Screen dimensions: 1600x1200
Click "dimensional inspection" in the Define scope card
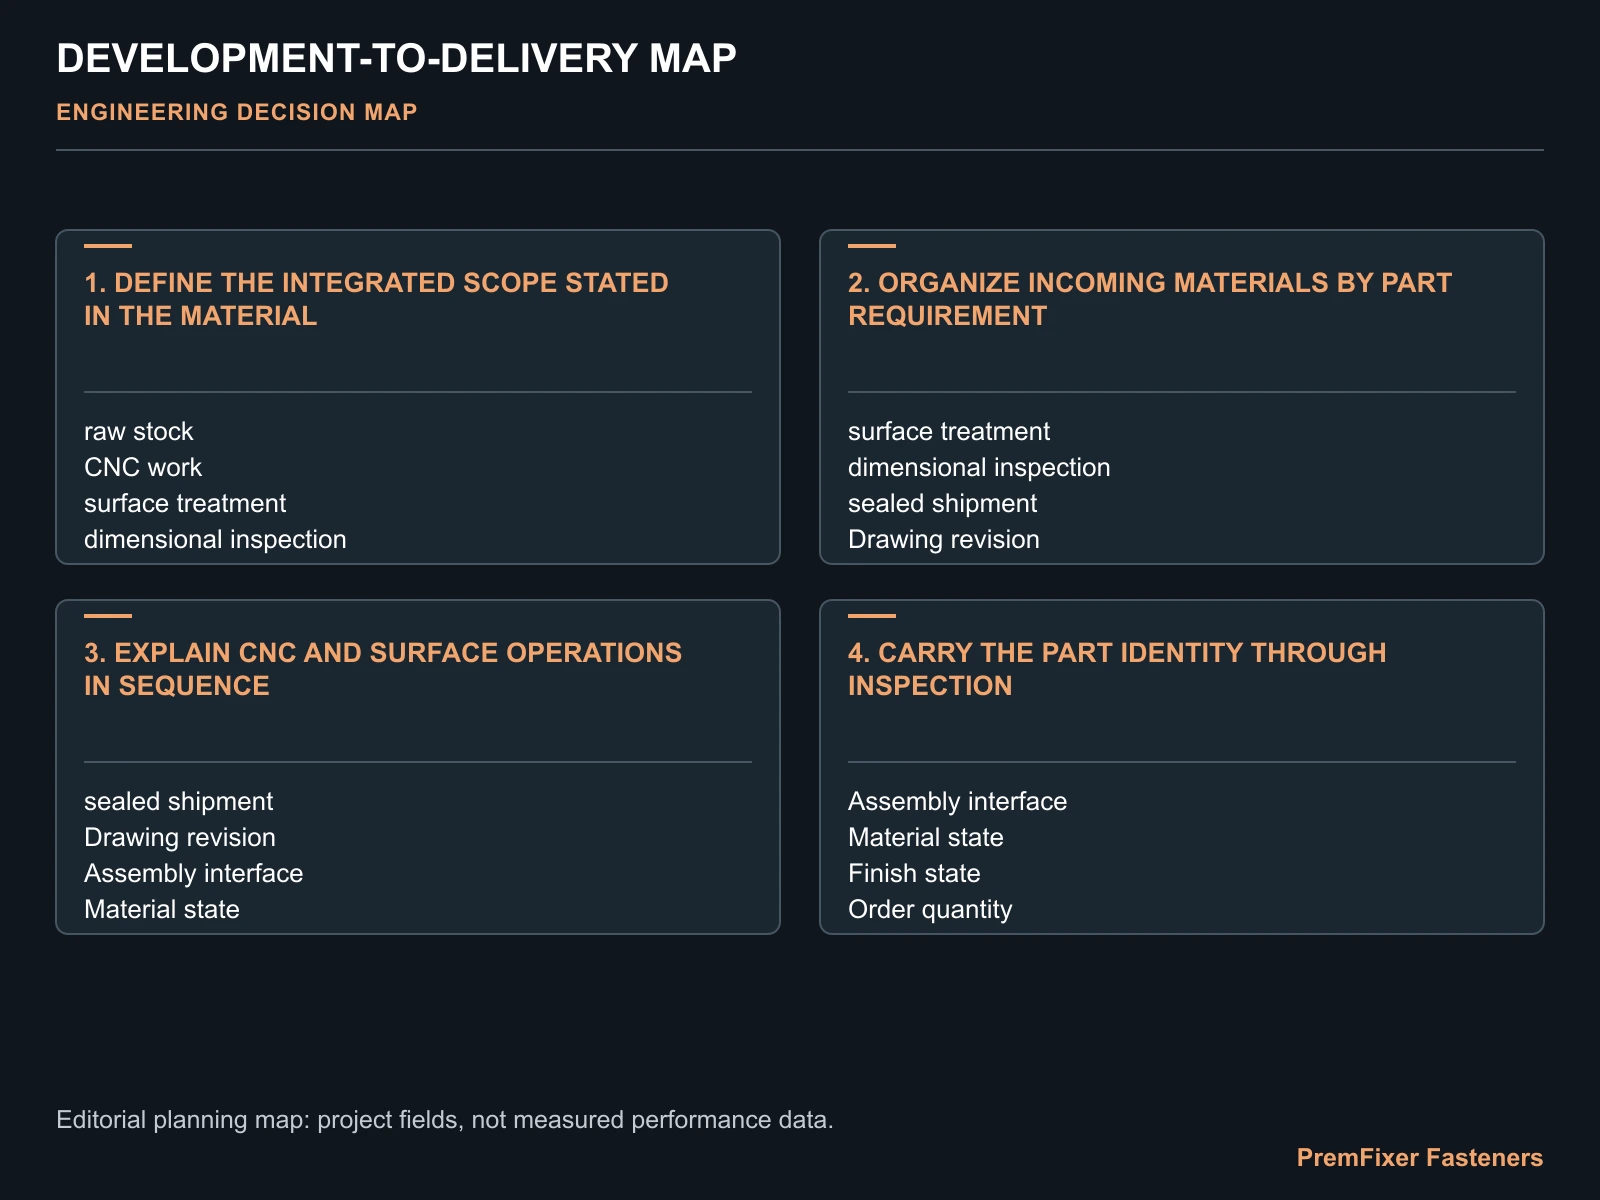point(215,540)
